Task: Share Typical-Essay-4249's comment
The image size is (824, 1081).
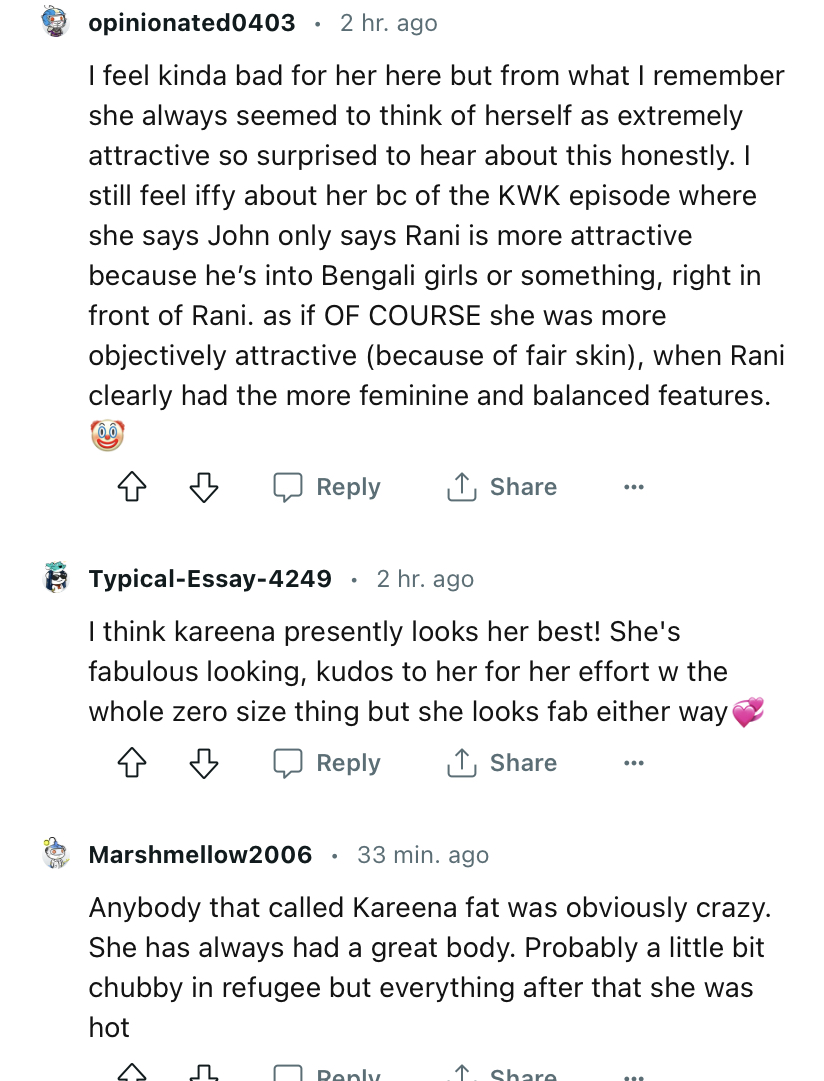Action: coord(502,763)
